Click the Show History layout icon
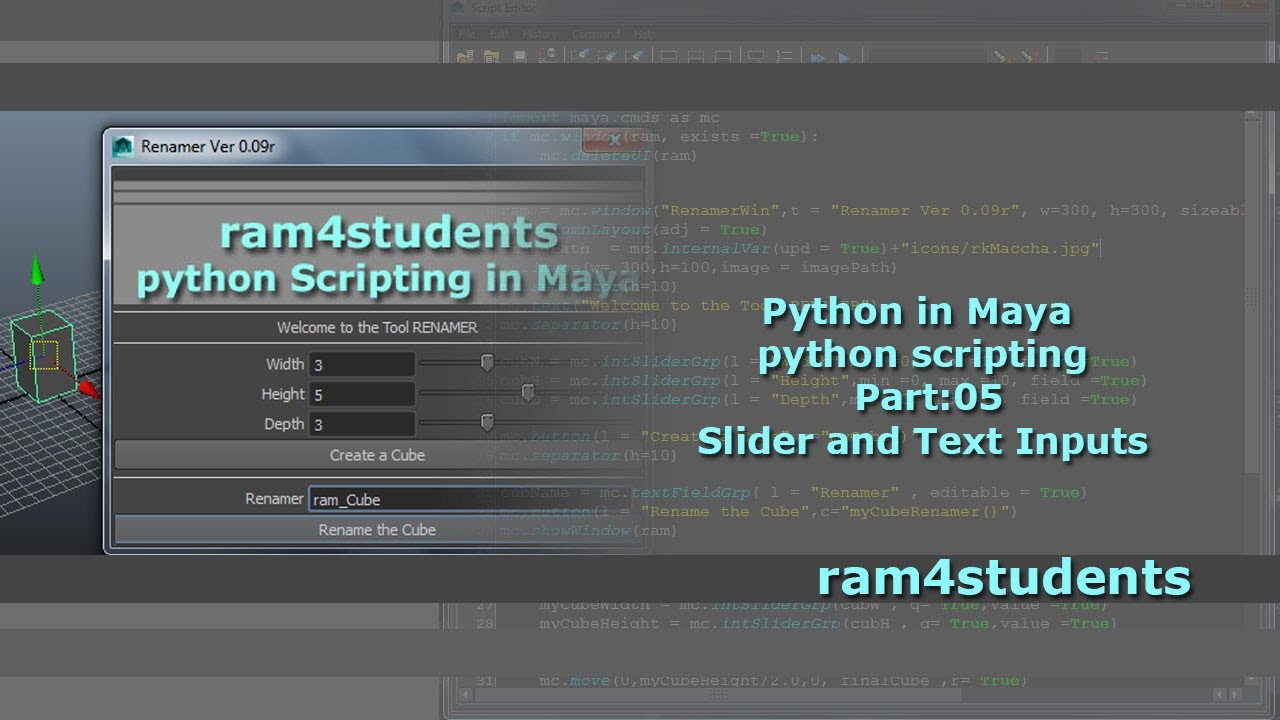 pos(669,57)
